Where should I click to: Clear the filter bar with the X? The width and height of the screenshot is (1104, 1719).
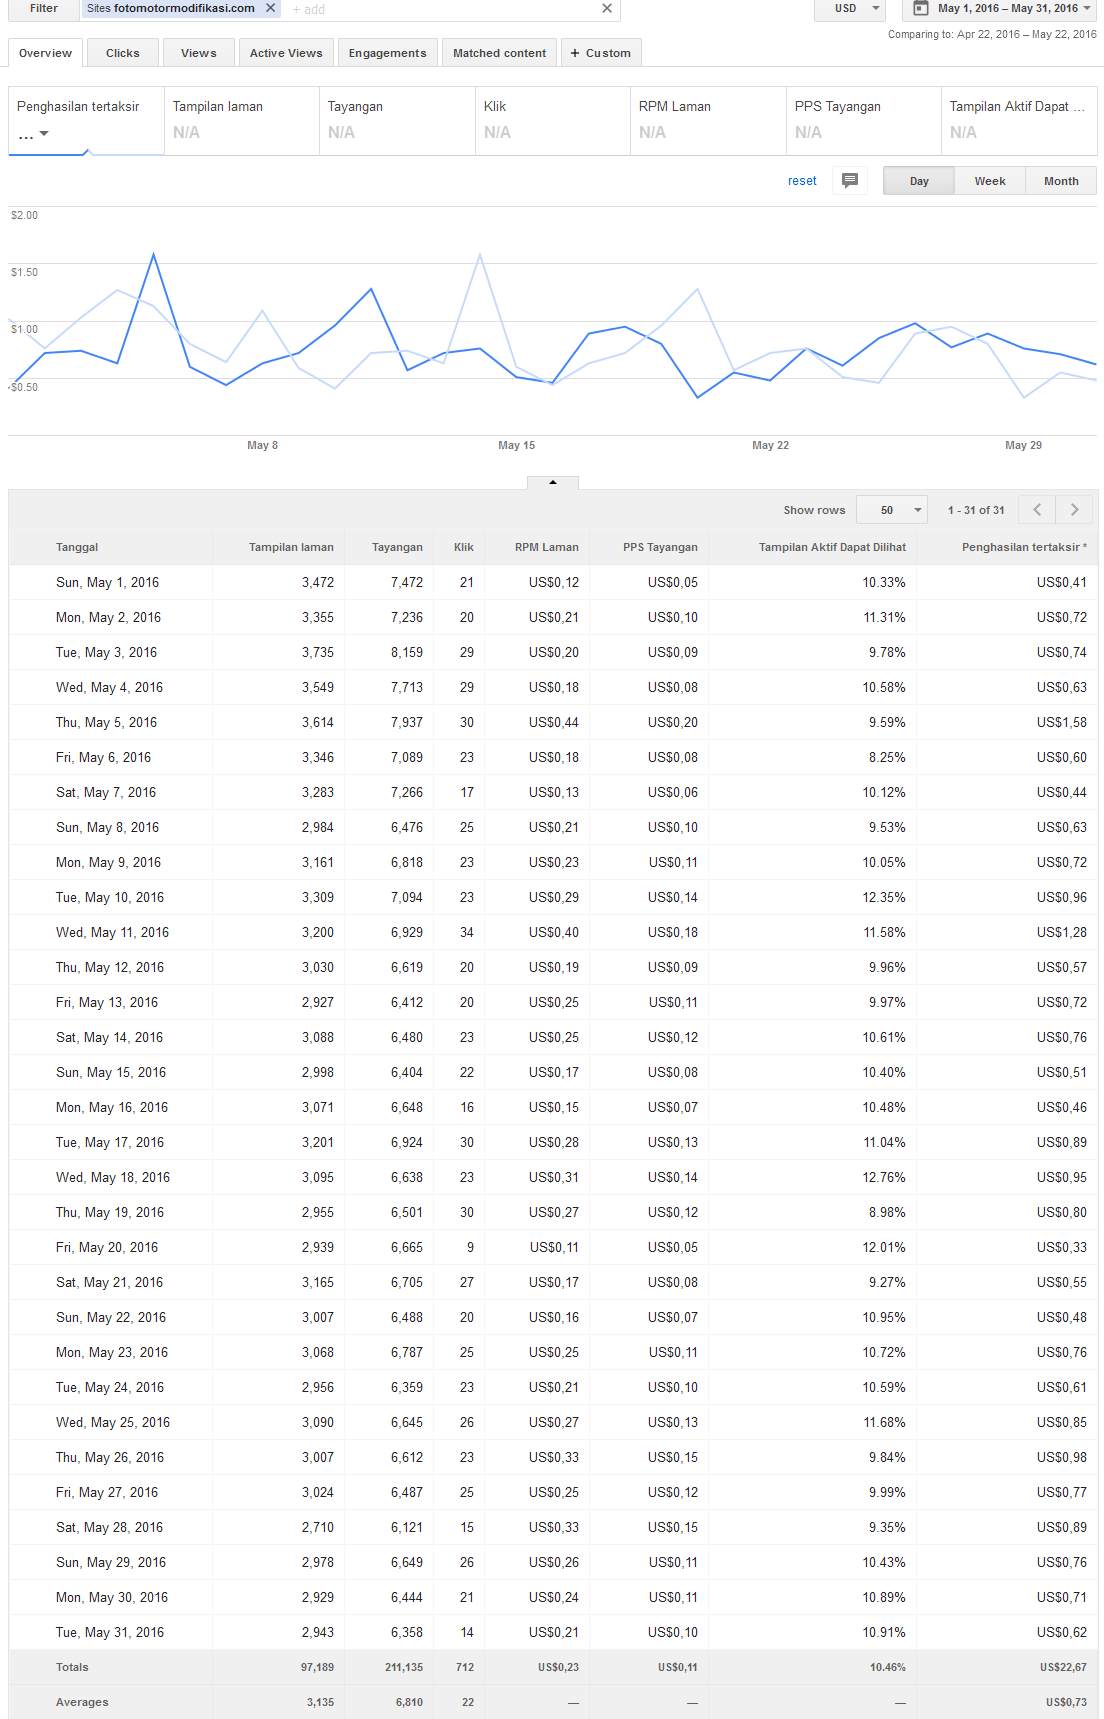point(606,8)
